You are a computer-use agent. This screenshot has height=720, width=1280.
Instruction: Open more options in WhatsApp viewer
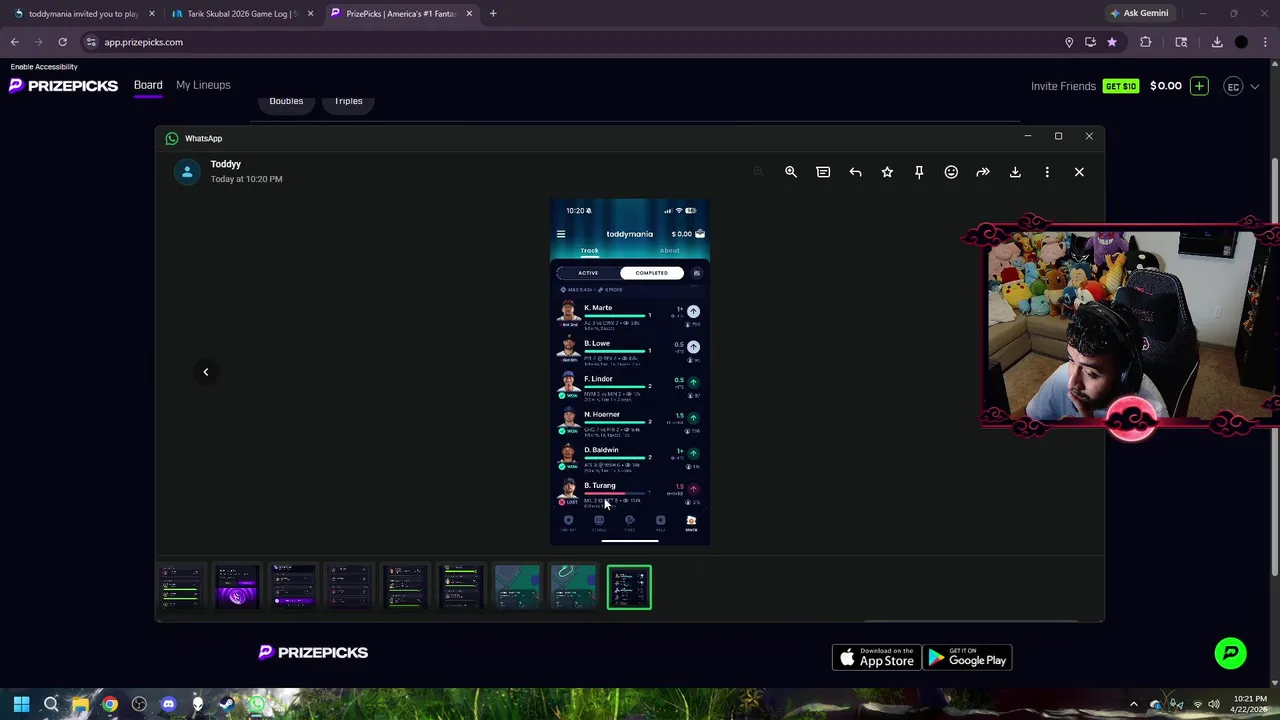tap(1047, 172)
